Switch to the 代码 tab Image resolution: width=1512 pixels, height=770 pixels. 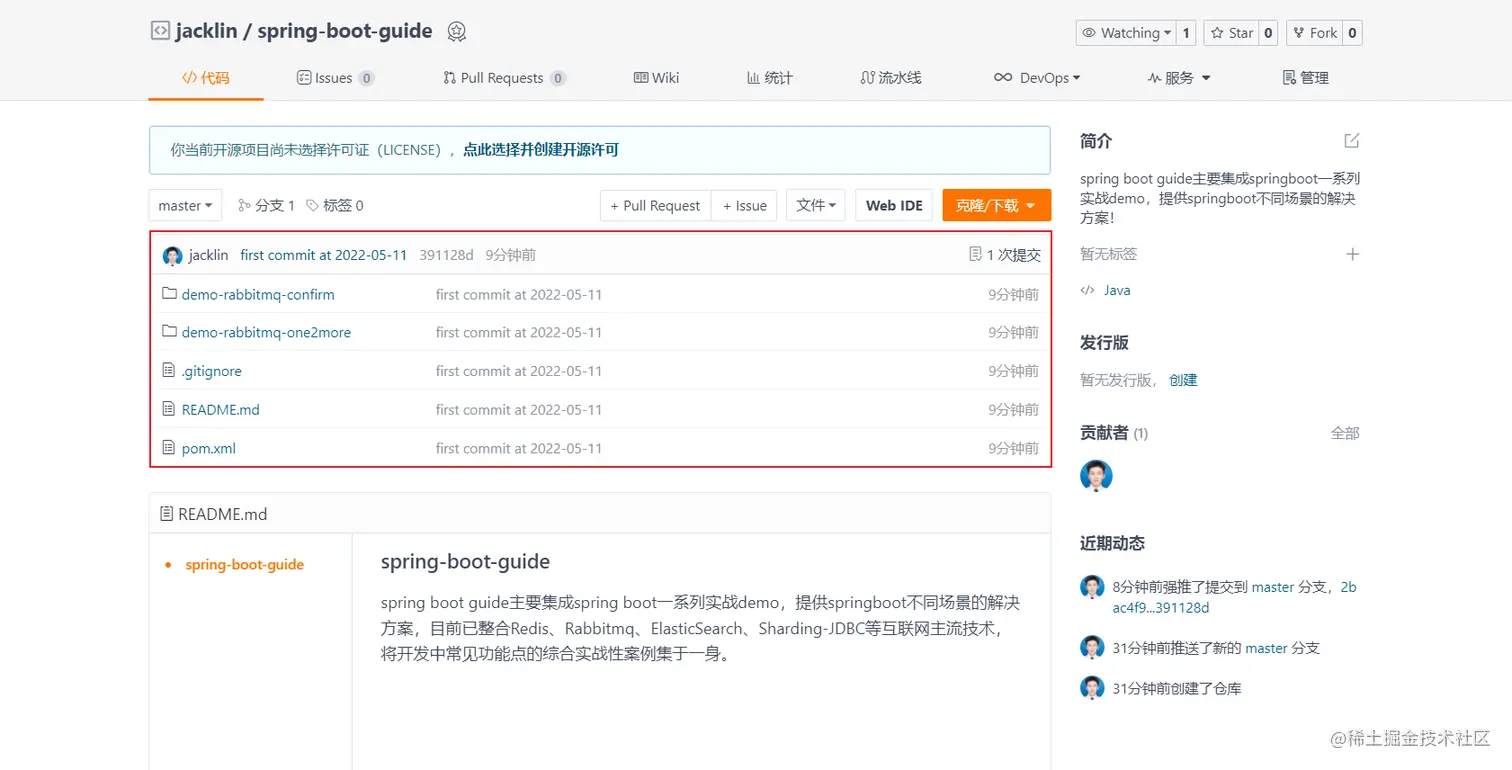(x=206, y=78)
